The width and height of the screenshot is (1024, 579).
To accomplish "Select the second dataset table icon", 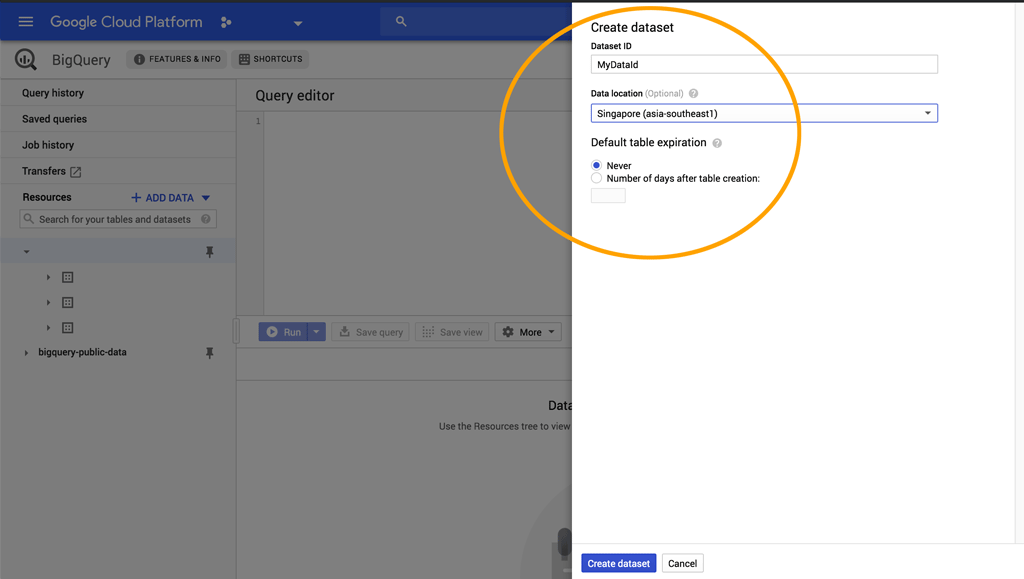I will pos(67,302).
